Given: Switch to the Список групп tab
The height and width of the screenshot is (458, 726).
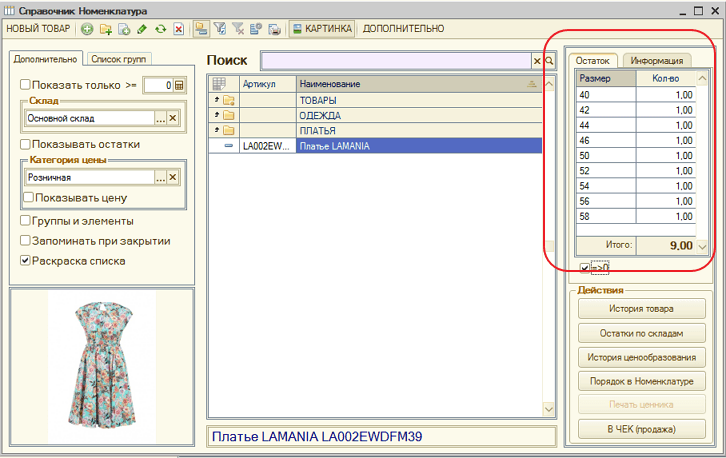Looking at the screenshot, I should (119, 59).
